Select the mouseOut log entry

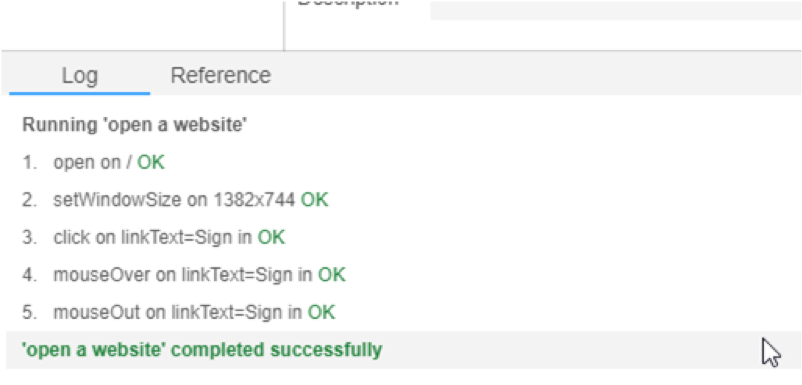click(179, 312)
